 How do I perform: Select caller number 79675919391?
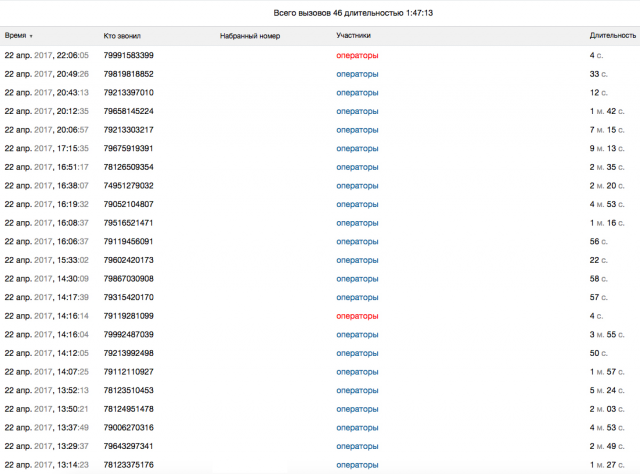(129, 148)
